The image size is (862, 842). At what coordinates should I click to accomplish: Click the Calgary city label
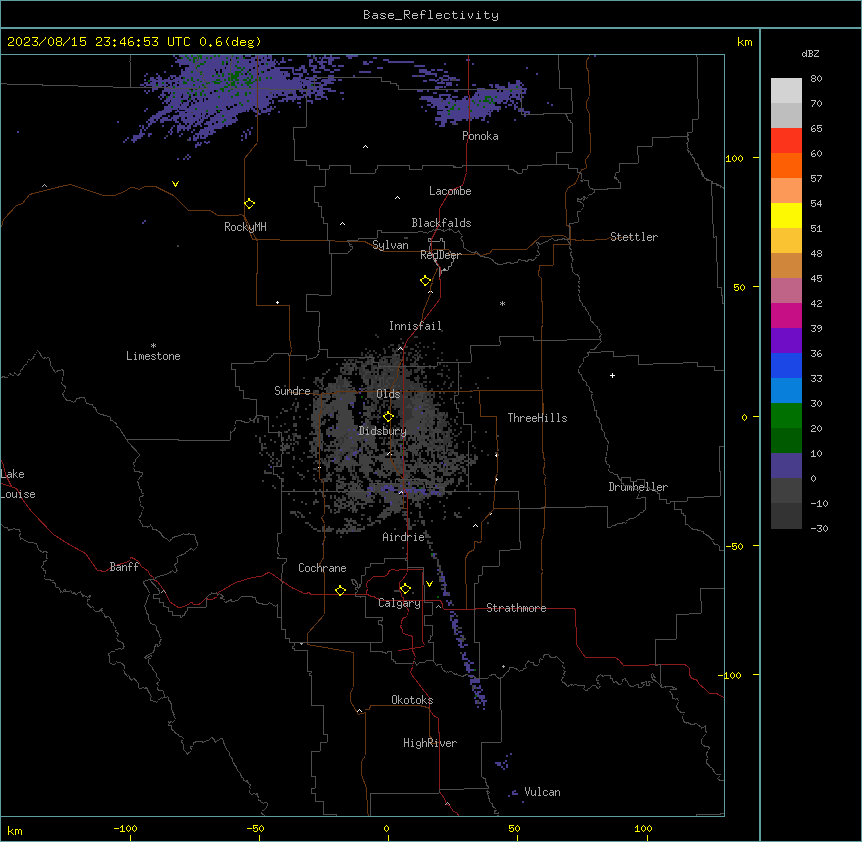(399, 603)
